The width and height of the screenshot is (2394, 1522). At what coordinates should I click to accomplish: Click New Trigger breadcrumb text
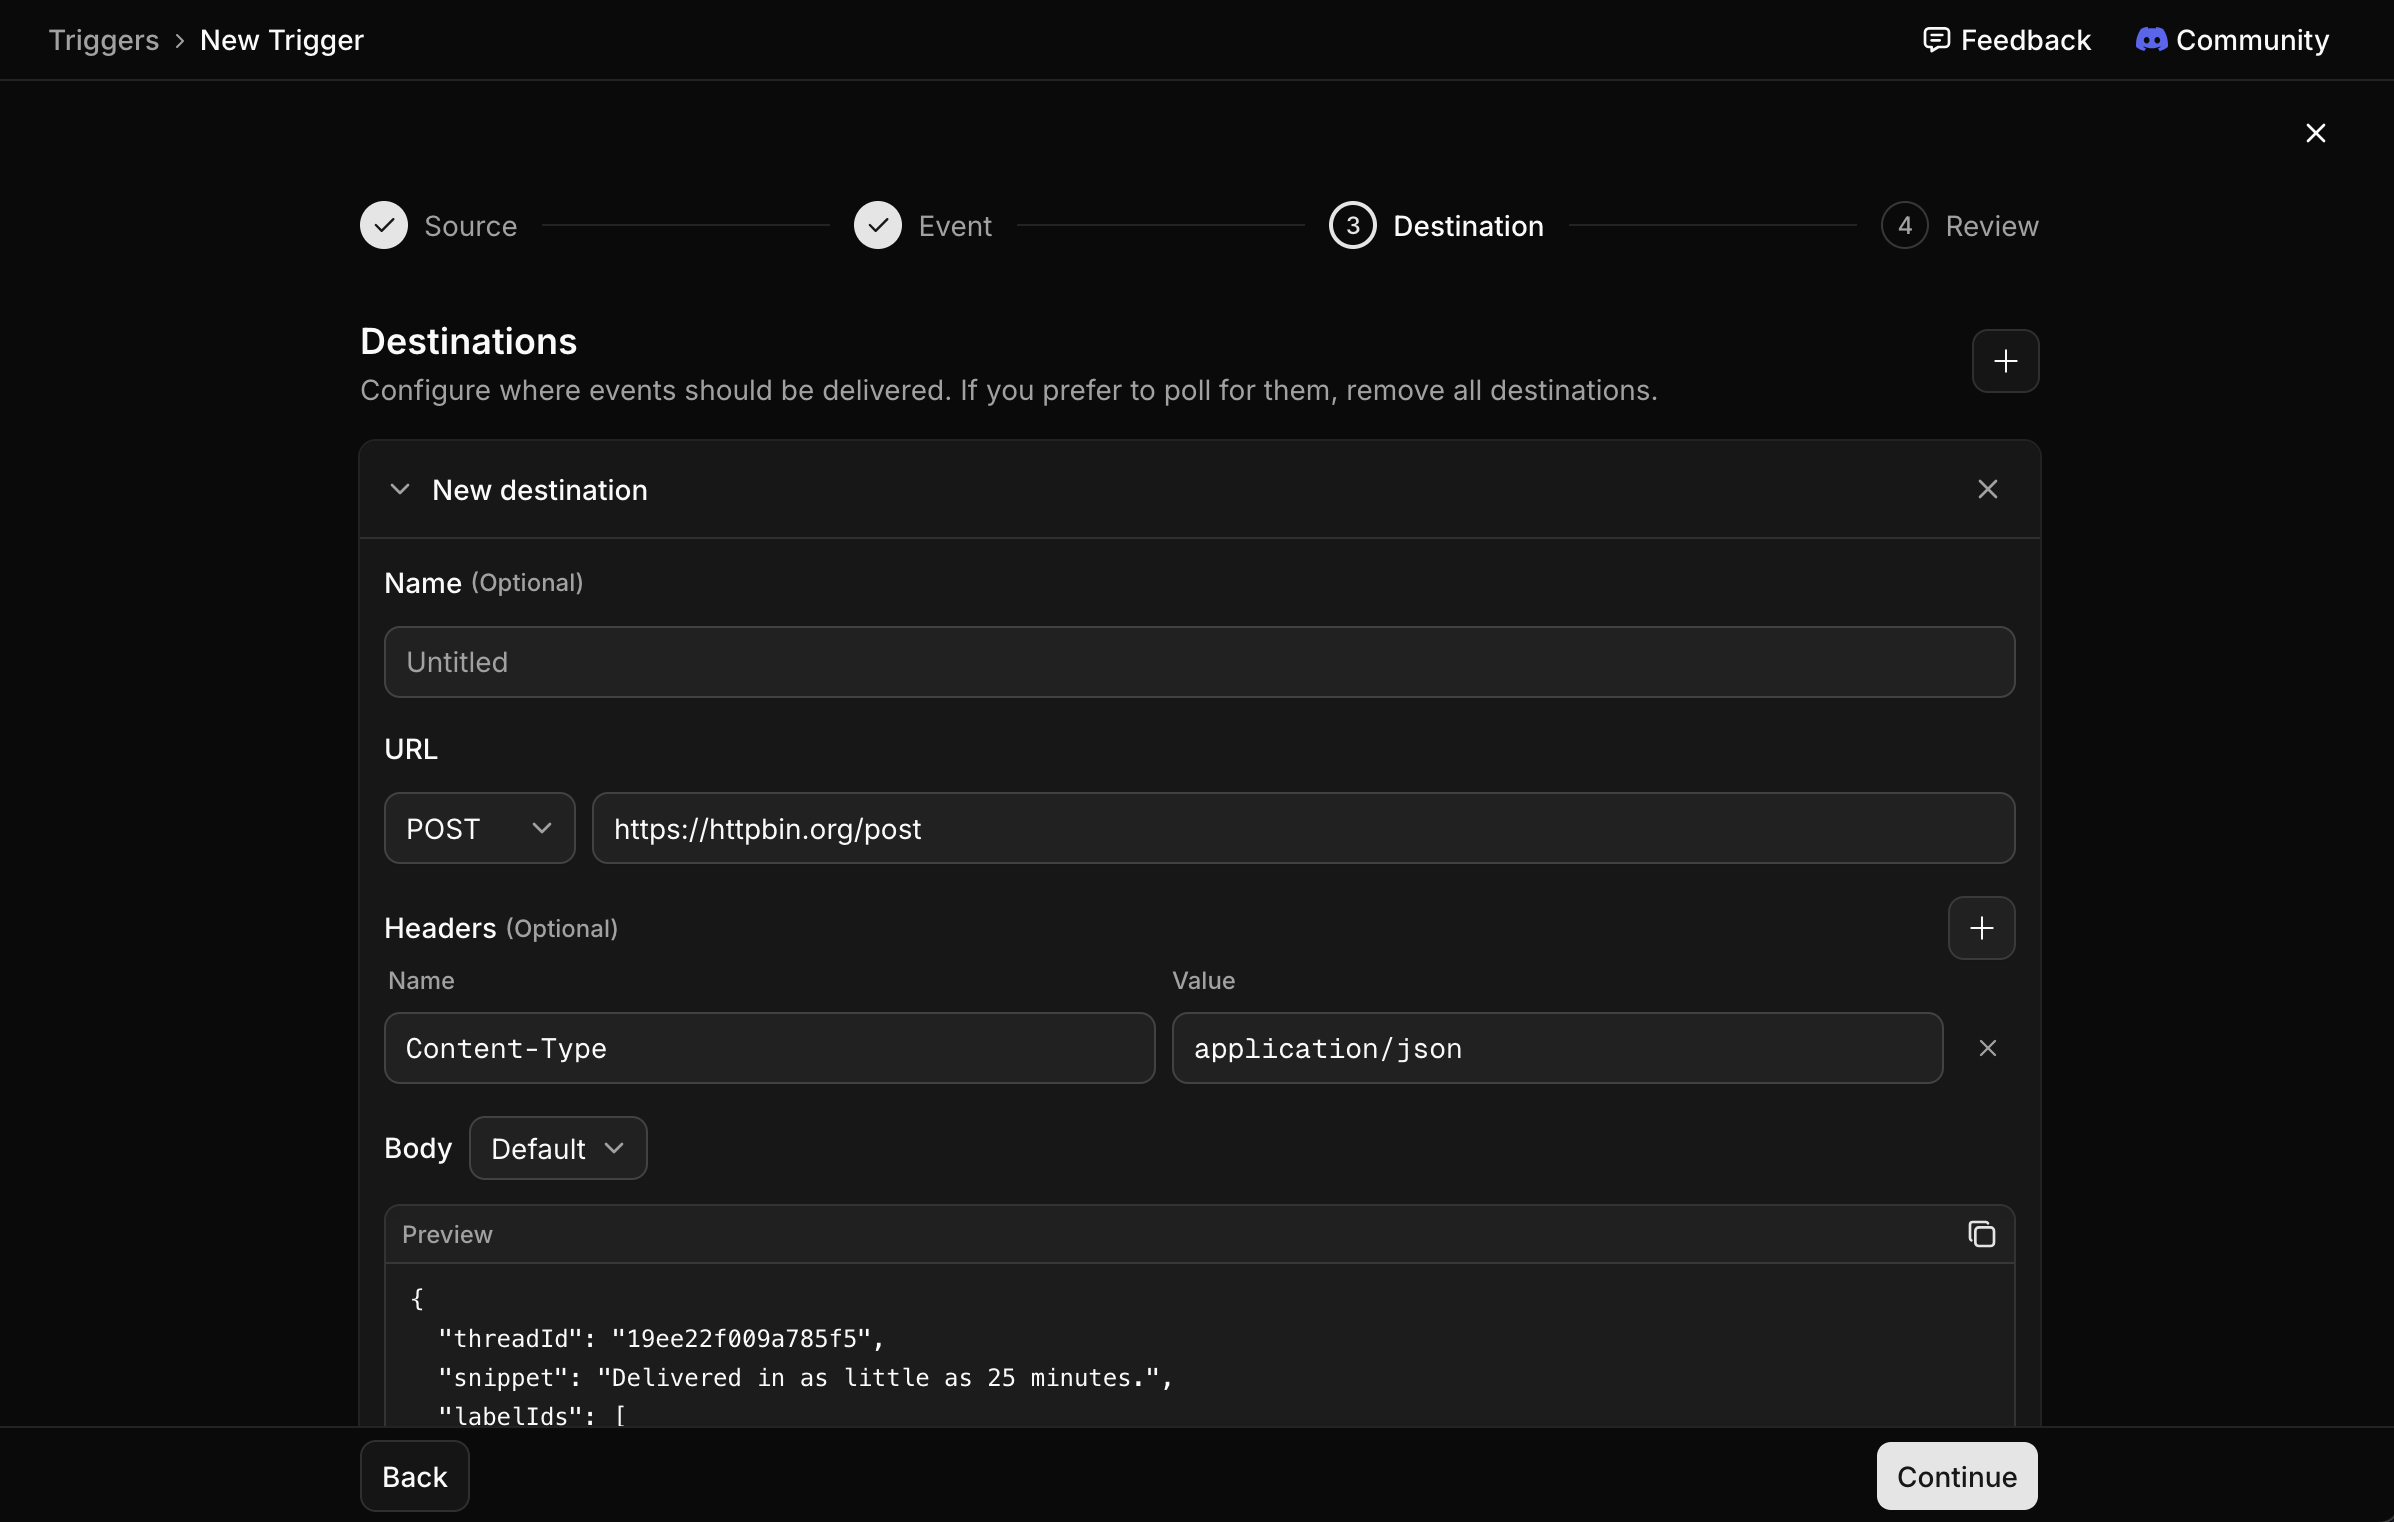click(x=282, y=40)
